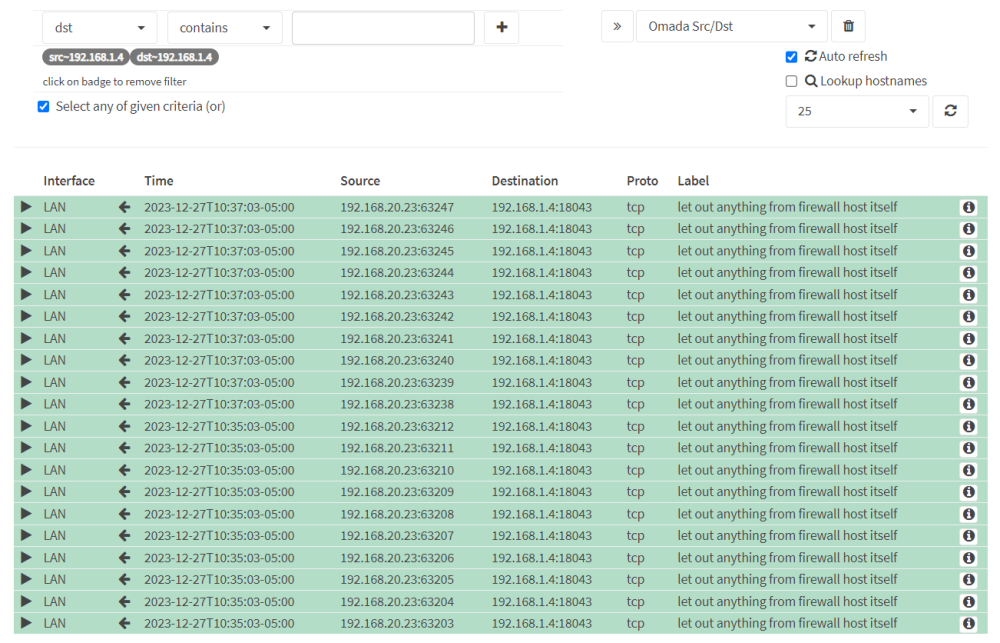Open the dst field dropdown
This screenshot has width=1000, height=643.
99,27
